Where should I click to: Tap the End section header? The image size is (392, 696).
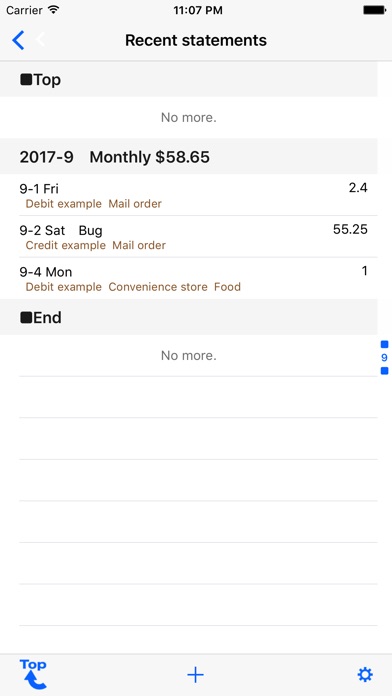tap(189, 317)
